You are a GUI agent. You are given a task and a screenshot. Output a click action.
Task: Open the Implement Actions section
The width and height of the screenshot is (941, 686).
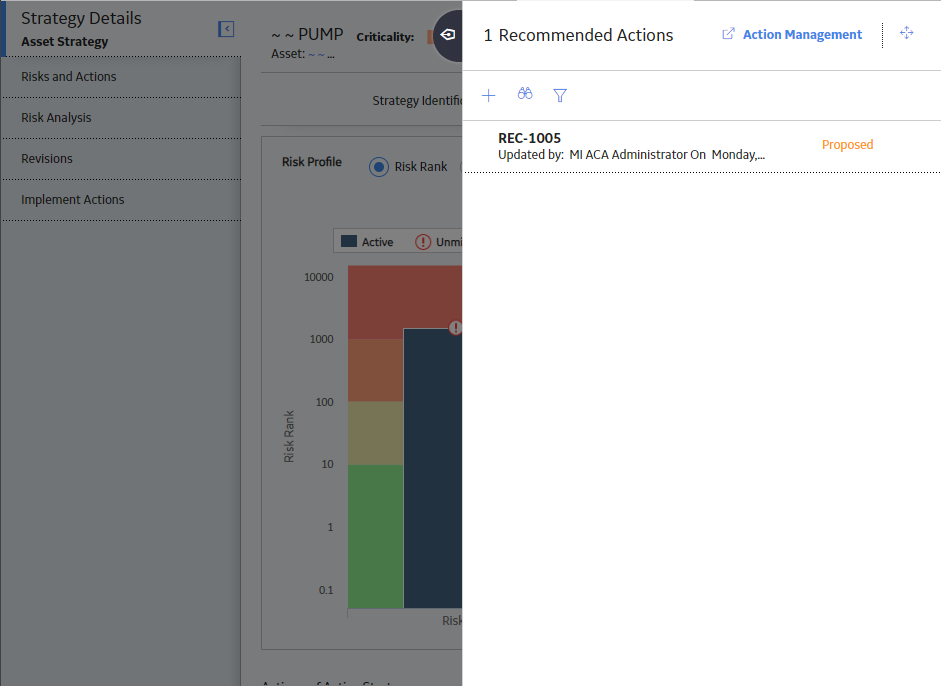pos(122,199)
